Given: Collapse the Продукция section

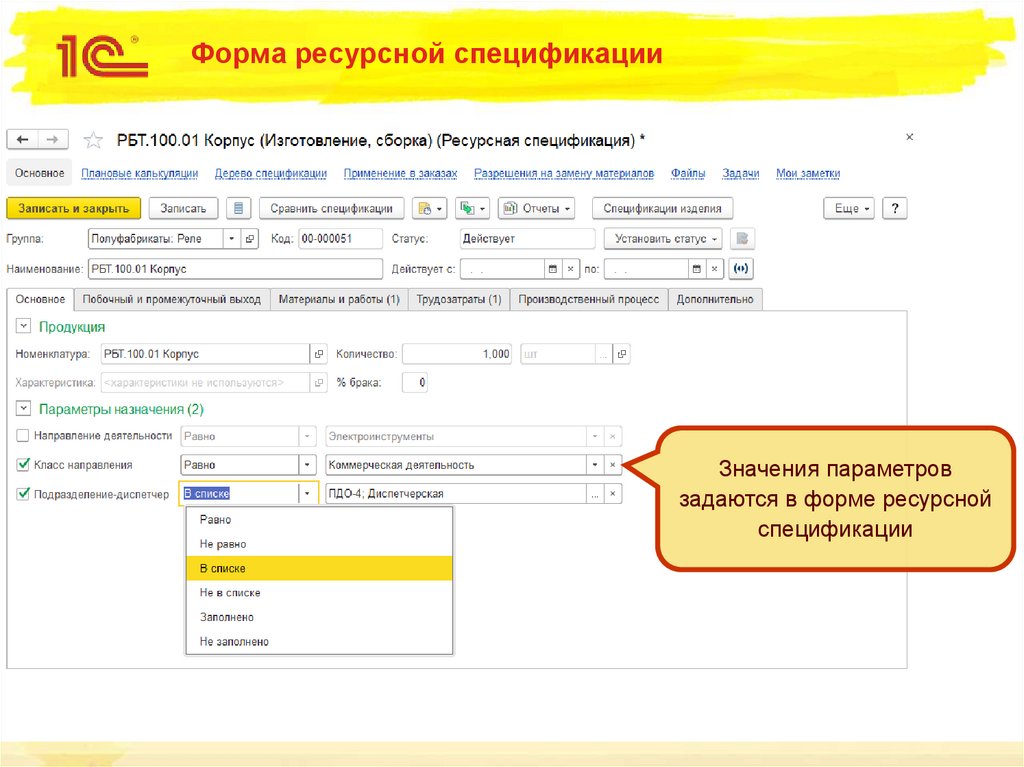Looking at the screenshot, I should tap(21, 326).
